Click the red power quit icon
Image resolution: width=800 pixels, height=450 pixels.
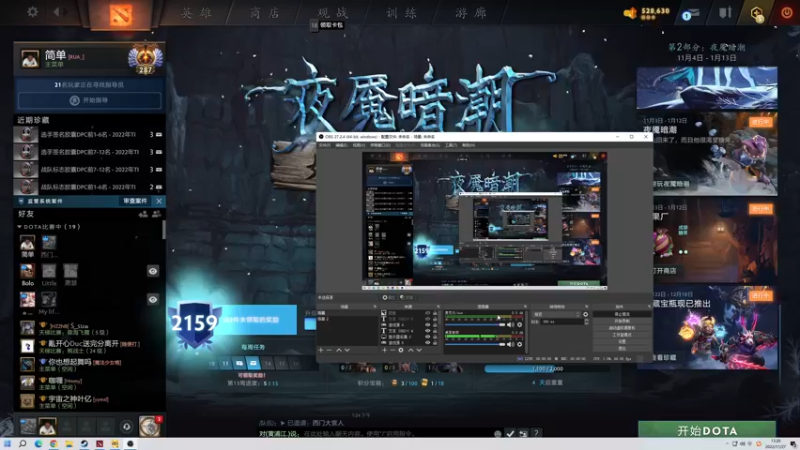787,13
